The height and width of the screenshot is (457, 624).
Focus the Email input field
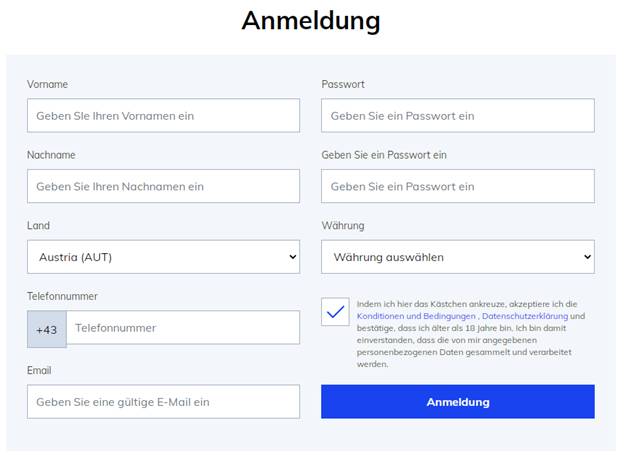[164, 402]
